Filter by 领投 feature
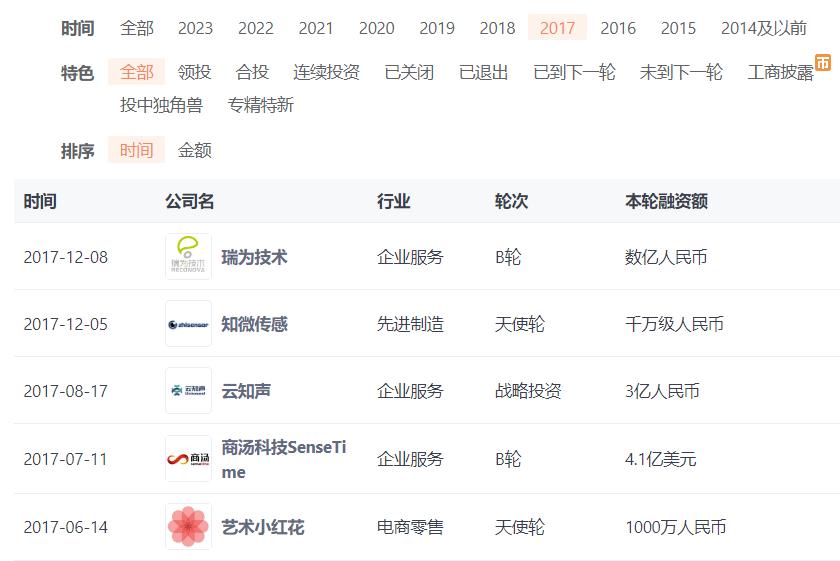The image size is (840, 561). pos(194,72)
